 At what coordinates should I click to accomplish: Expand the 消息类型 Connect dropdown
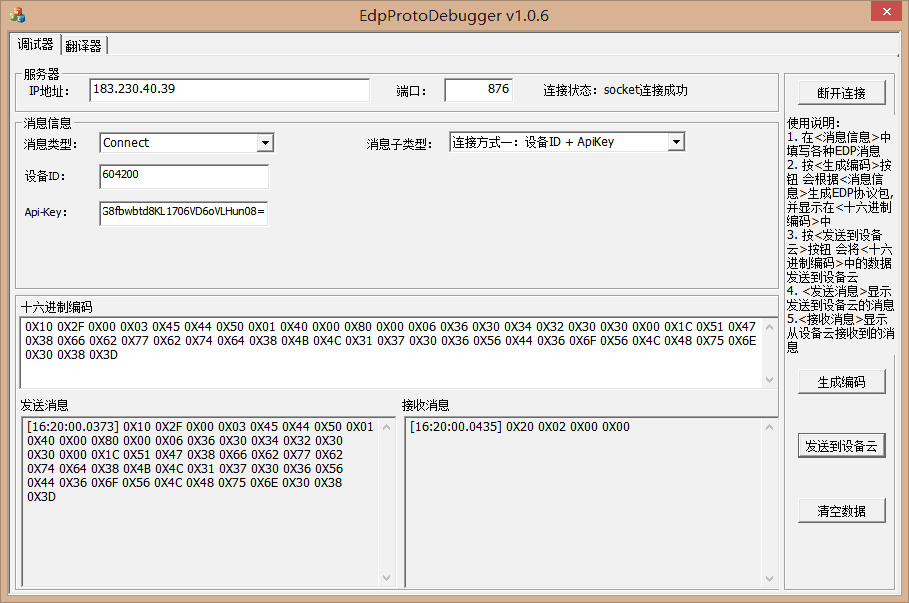coord(265,143)
